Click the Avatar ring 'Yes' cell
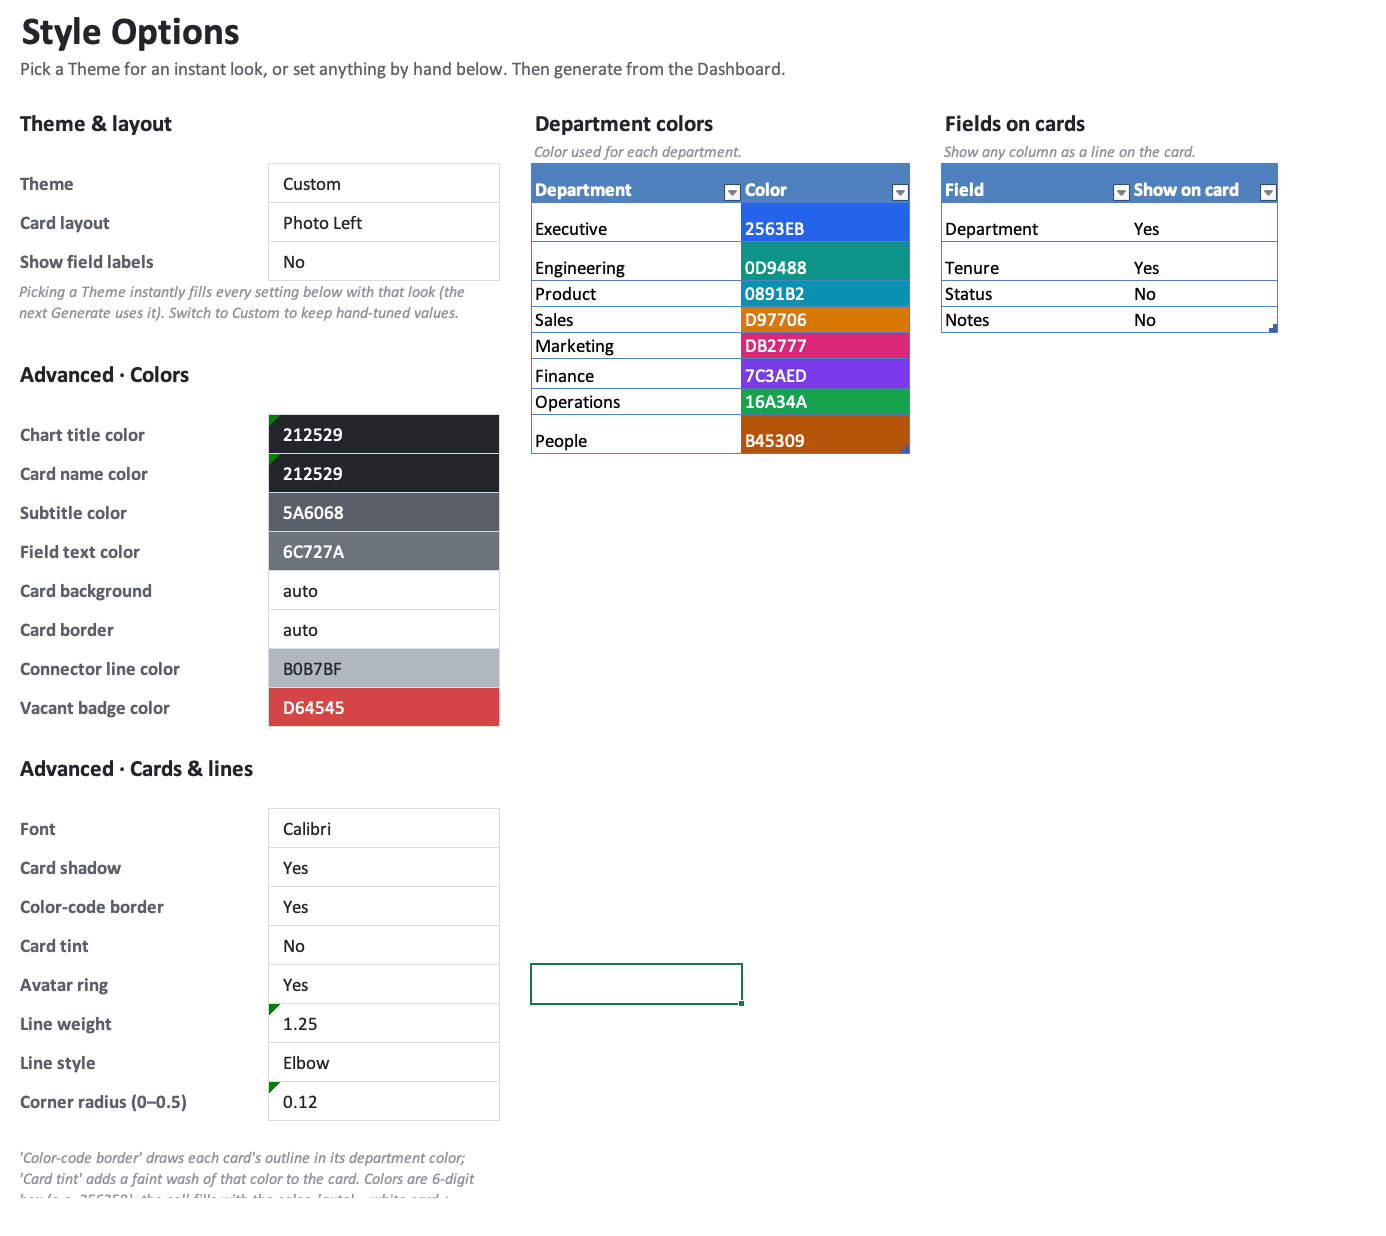 tap(384, 984)
